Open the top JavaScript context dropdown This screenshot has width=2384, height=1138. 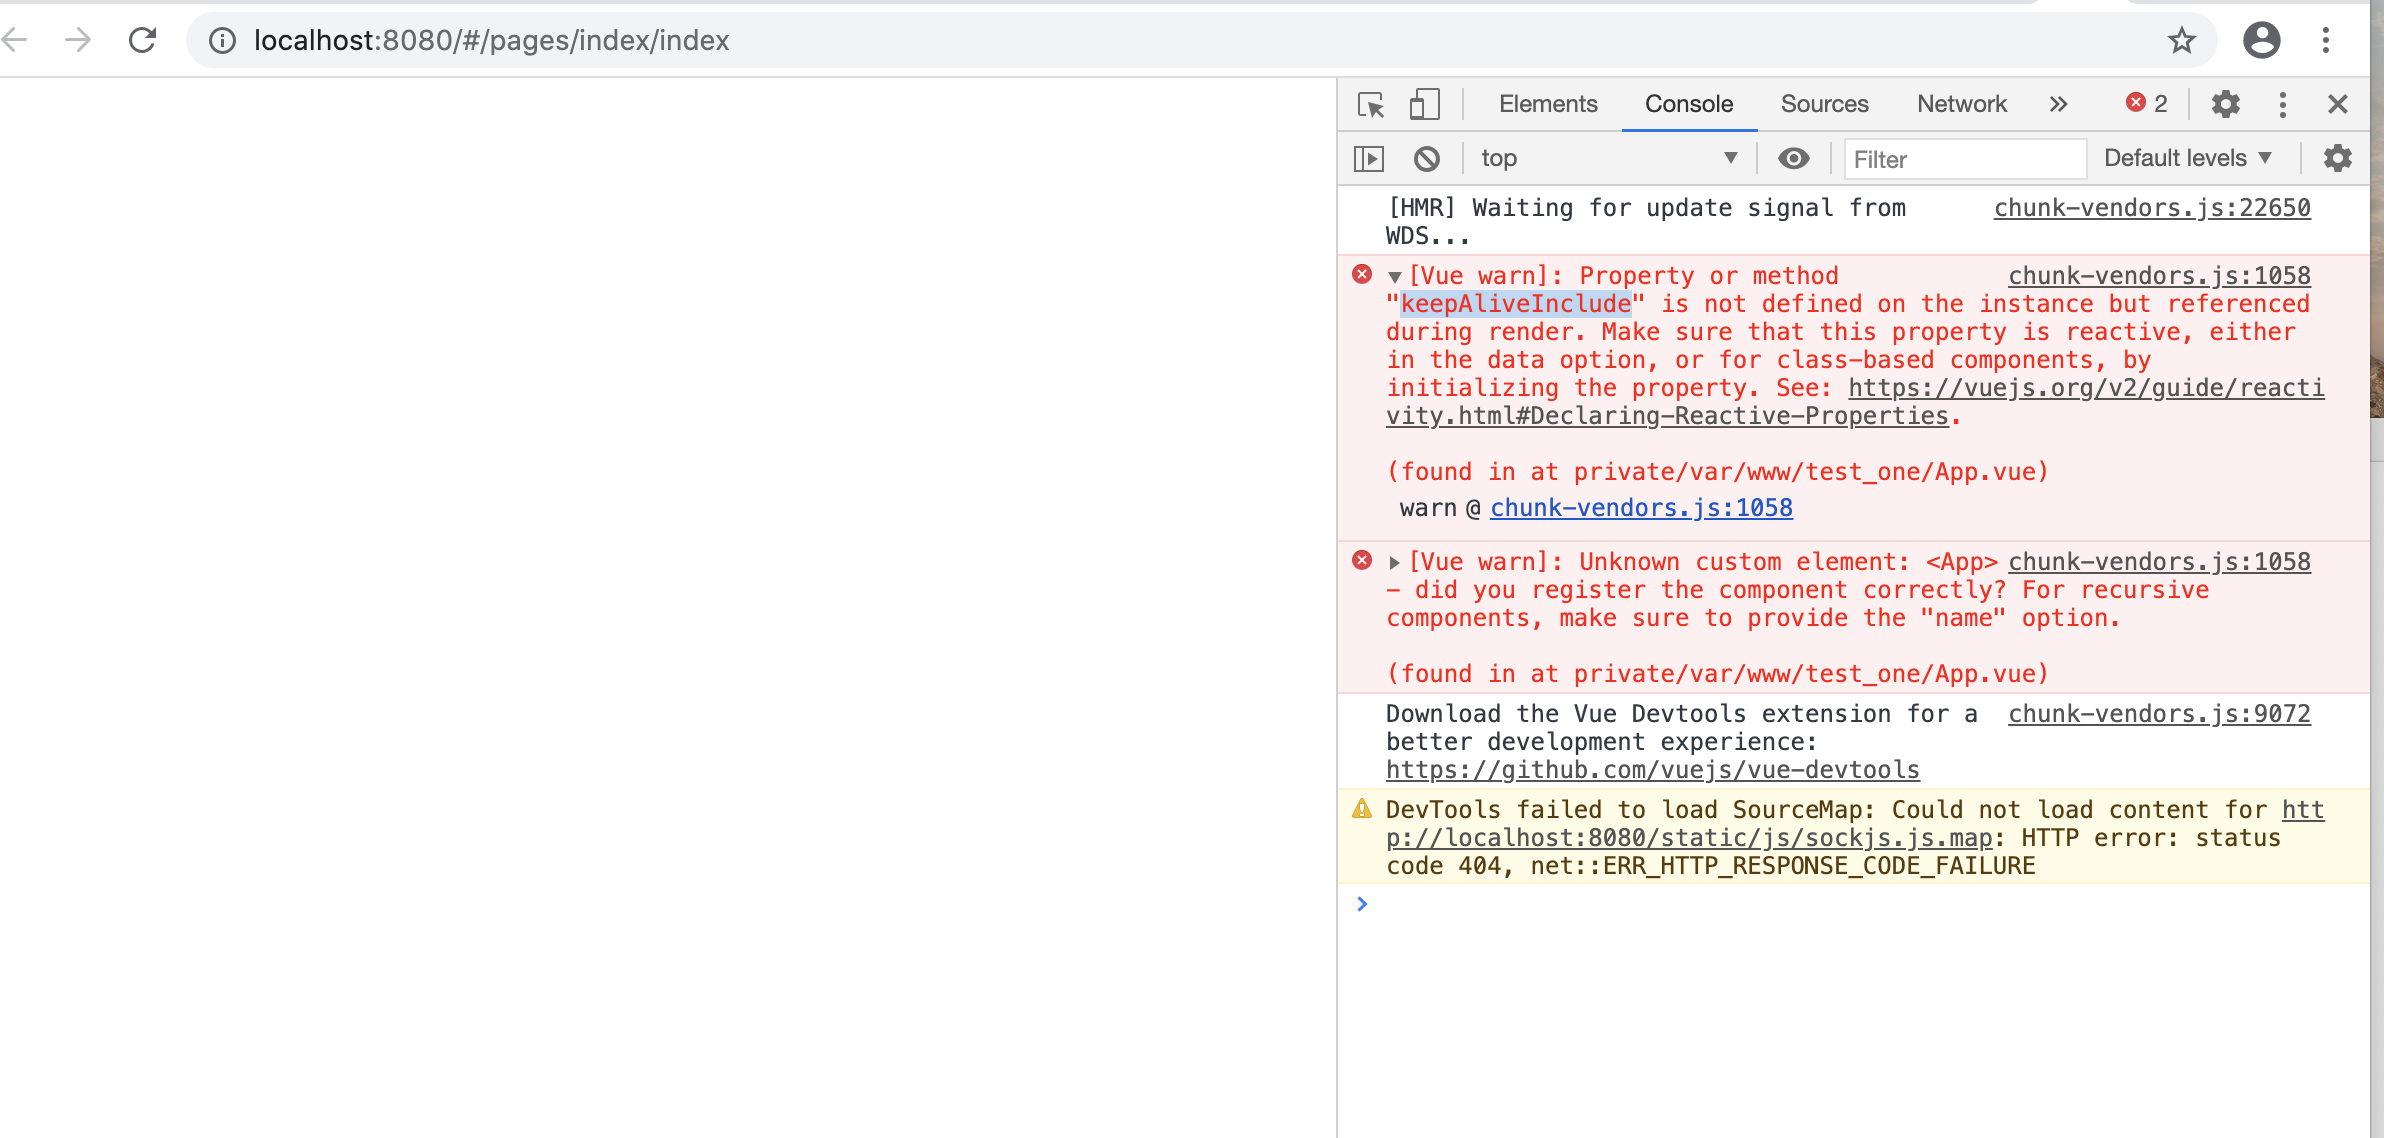1609,158
